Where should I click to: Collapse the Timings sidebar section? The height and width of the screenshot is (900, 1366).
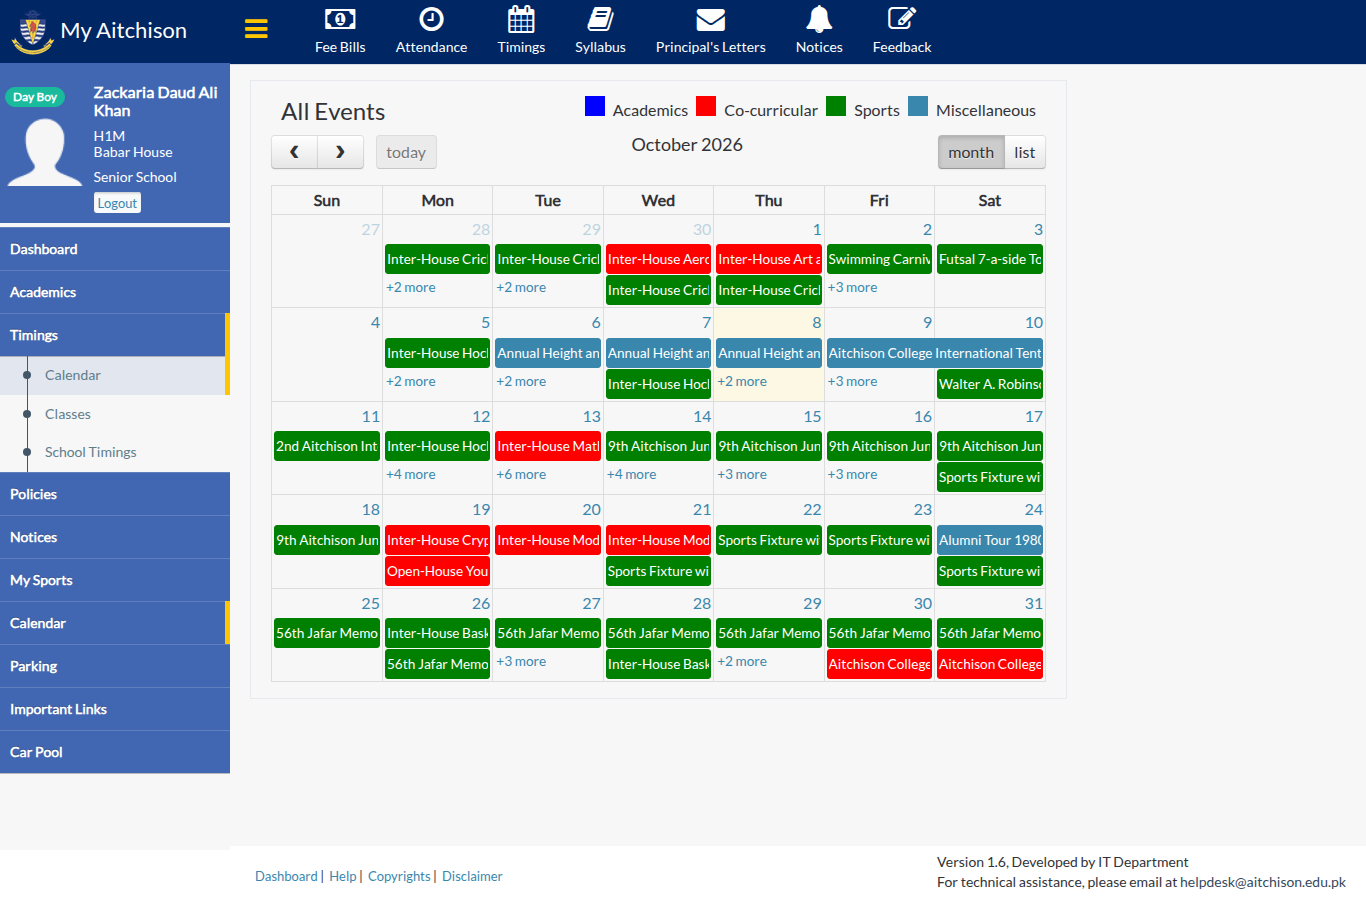coord(115,335)
